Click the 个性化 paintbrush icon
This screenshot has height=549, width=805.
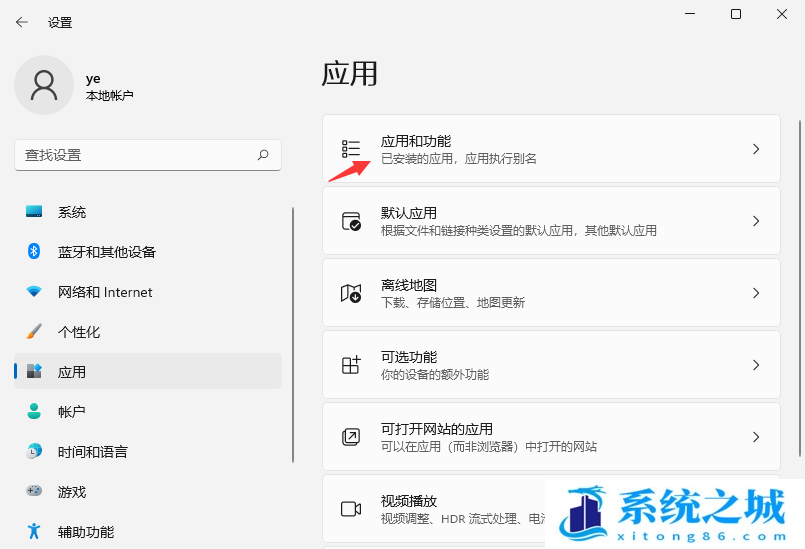pyautogui.click(x=34, y=331)
